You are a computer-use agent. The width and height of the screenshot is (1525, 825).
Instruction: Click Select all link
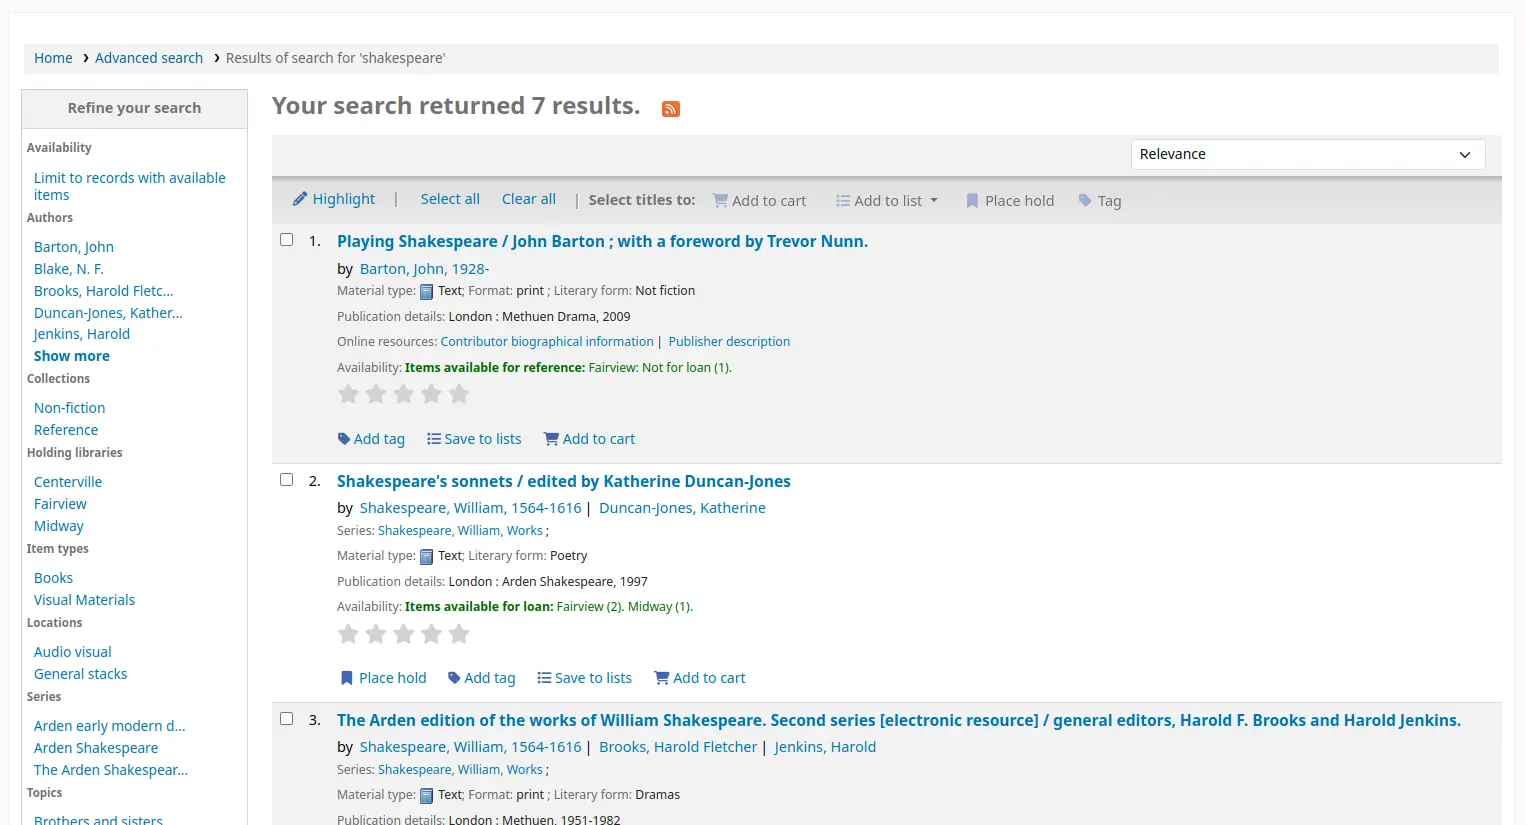(450, 199)
